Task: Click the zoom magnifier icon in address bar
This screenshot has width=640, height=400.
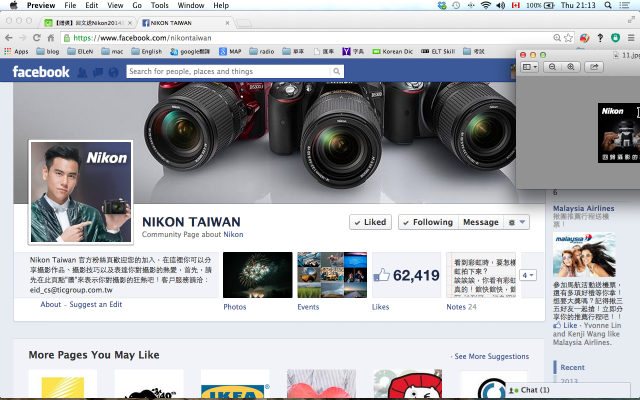Action: (x=557, y=38)
